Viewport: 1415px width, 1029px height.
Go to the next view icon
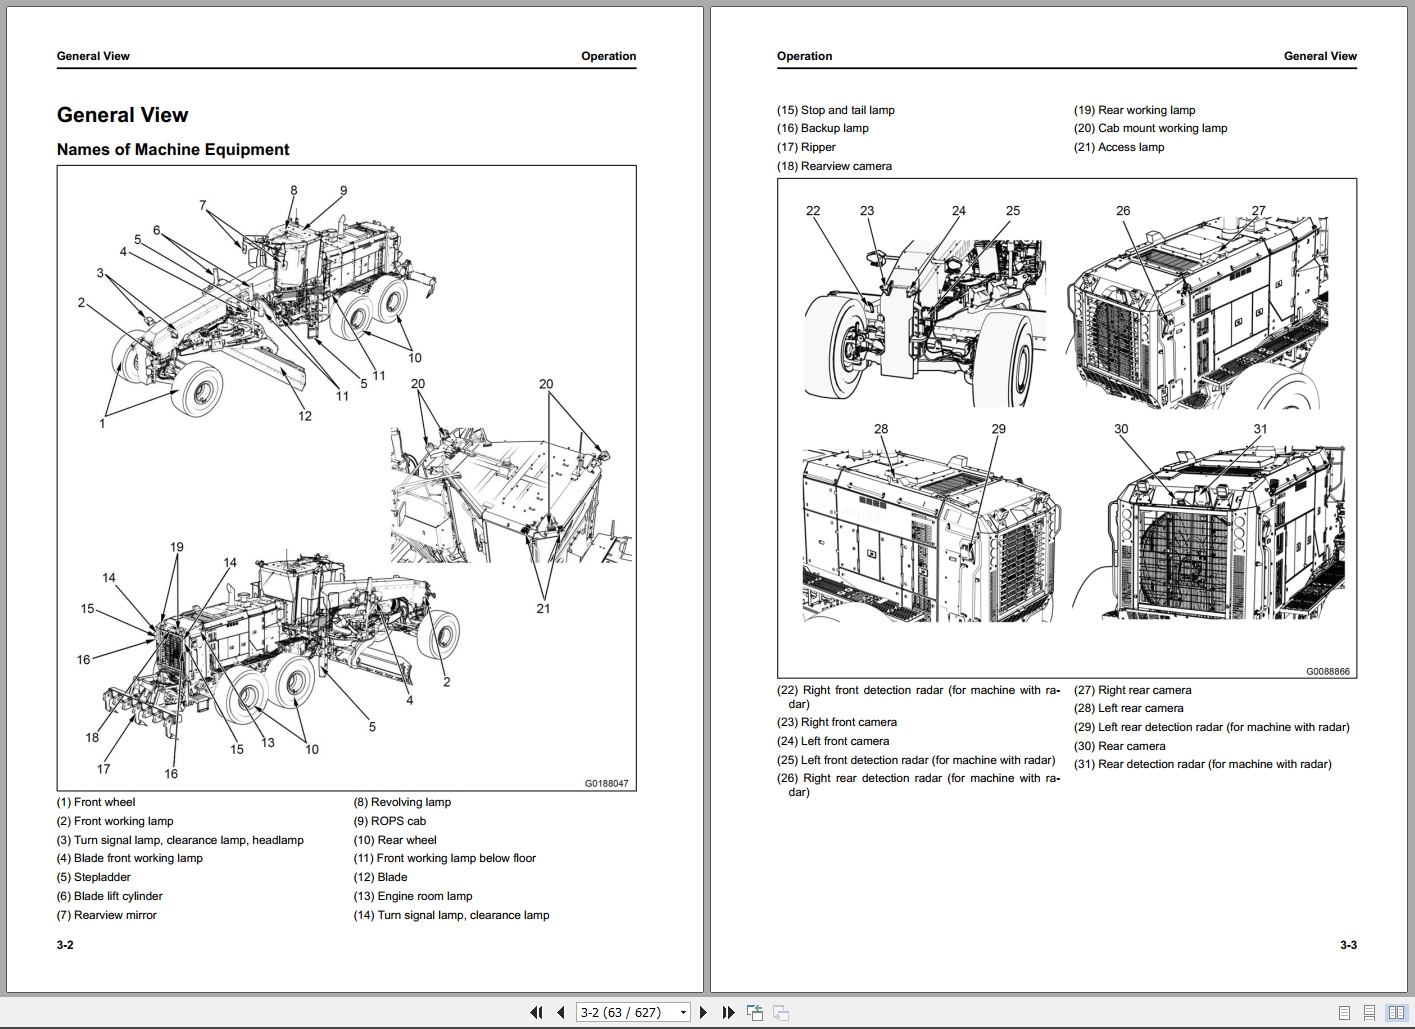(780, 1012)
